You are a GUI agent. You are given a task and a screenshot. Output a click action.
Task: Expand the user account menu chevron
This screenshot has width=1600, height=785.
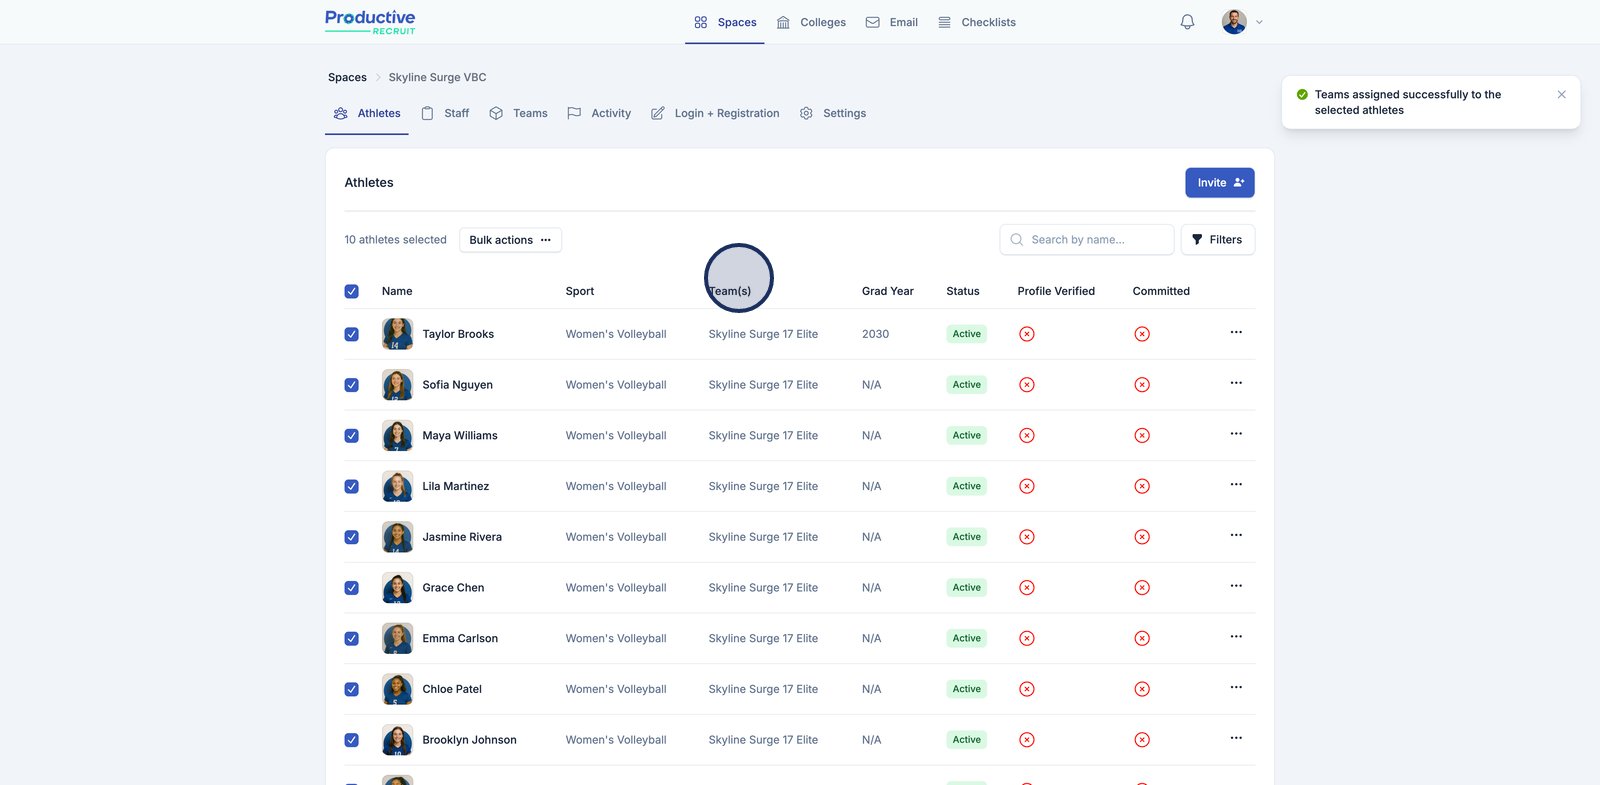click(x=1259, y=22)
